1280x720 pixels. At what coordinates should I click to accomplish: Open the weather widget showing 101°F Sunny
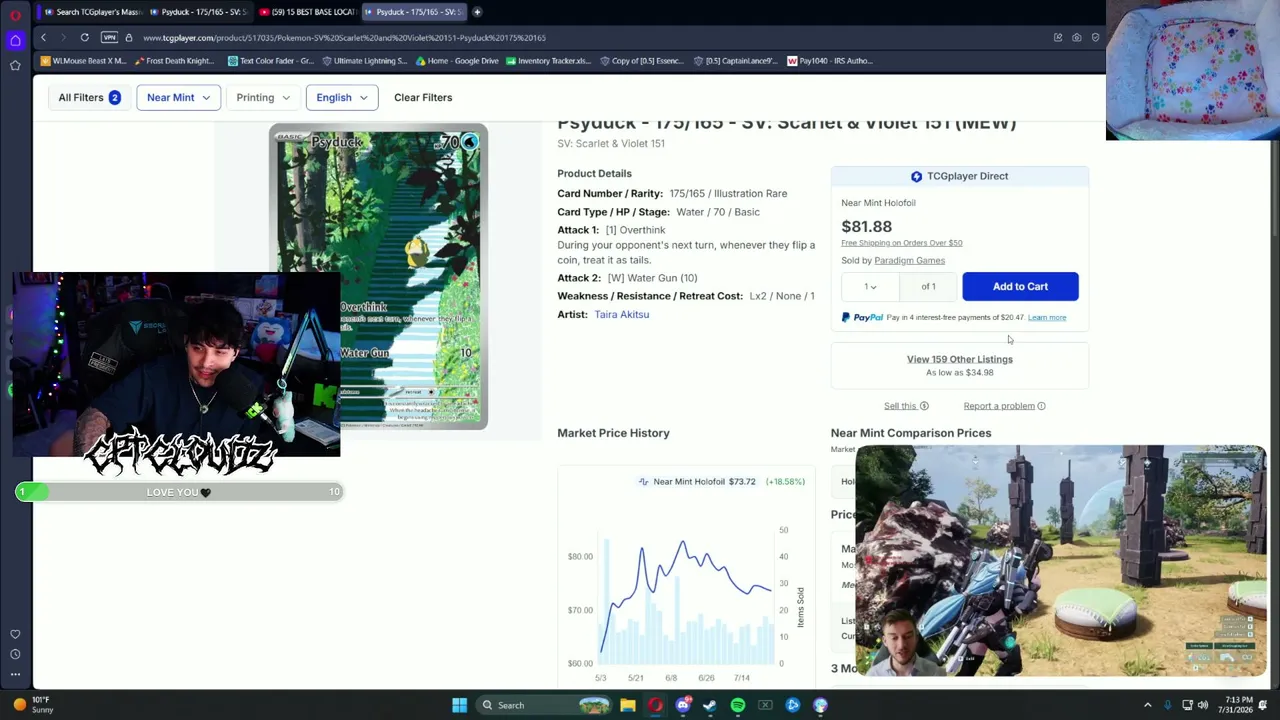[x=30, y=705]
